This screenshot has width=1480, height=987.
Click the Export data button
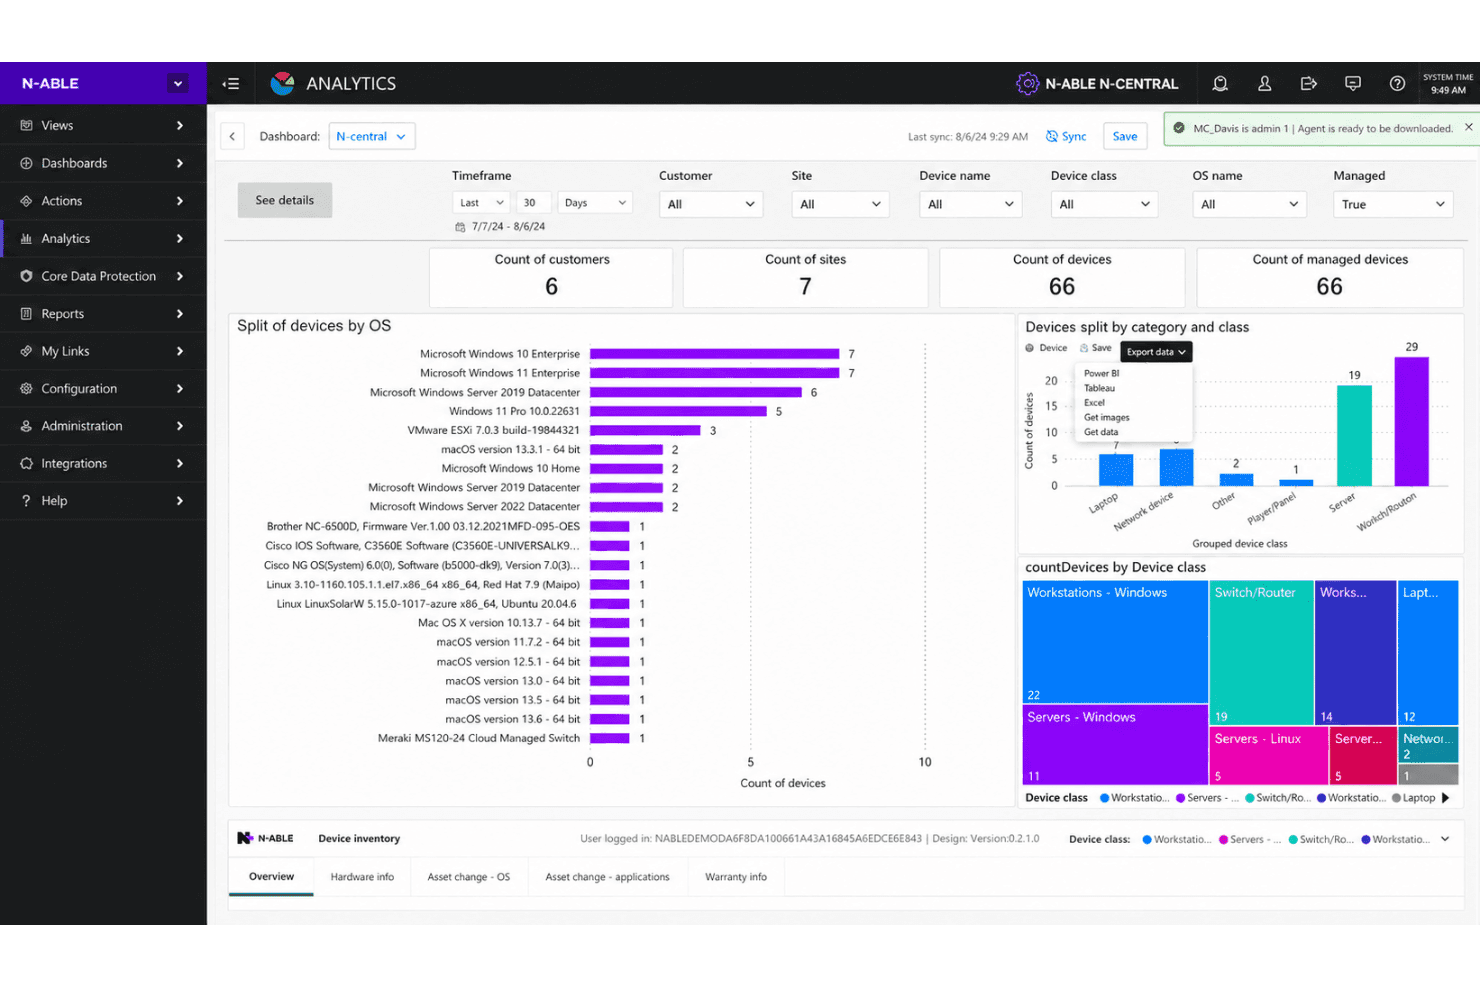tap(1156, 352)
